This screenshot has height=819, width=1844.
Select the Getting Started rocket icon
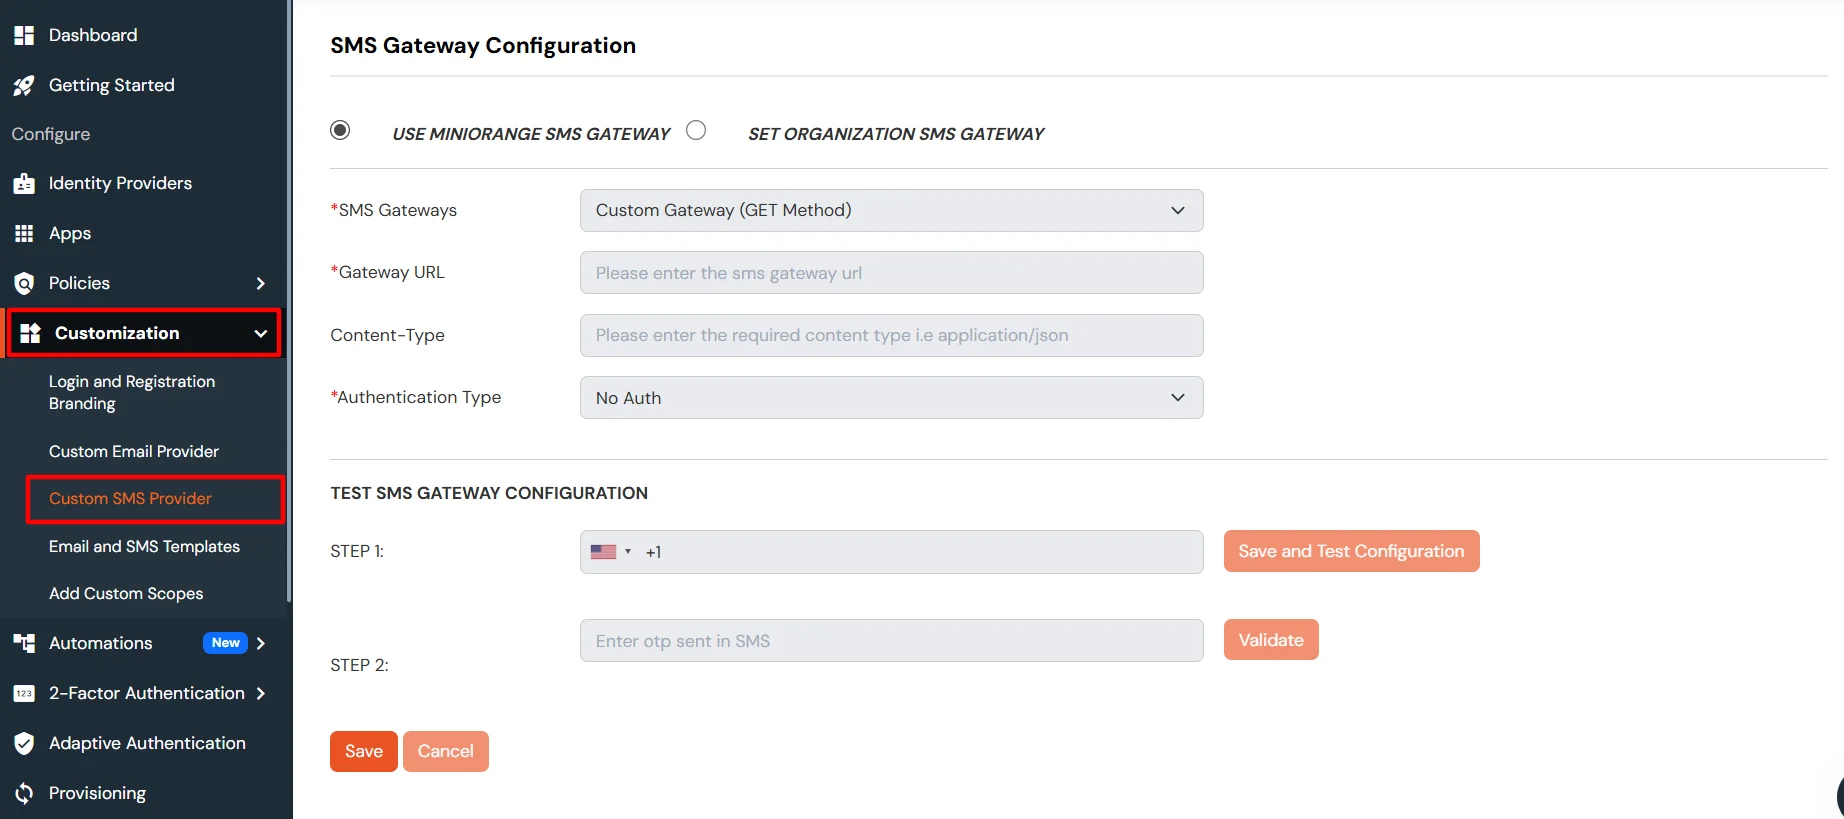coord(24,85)
